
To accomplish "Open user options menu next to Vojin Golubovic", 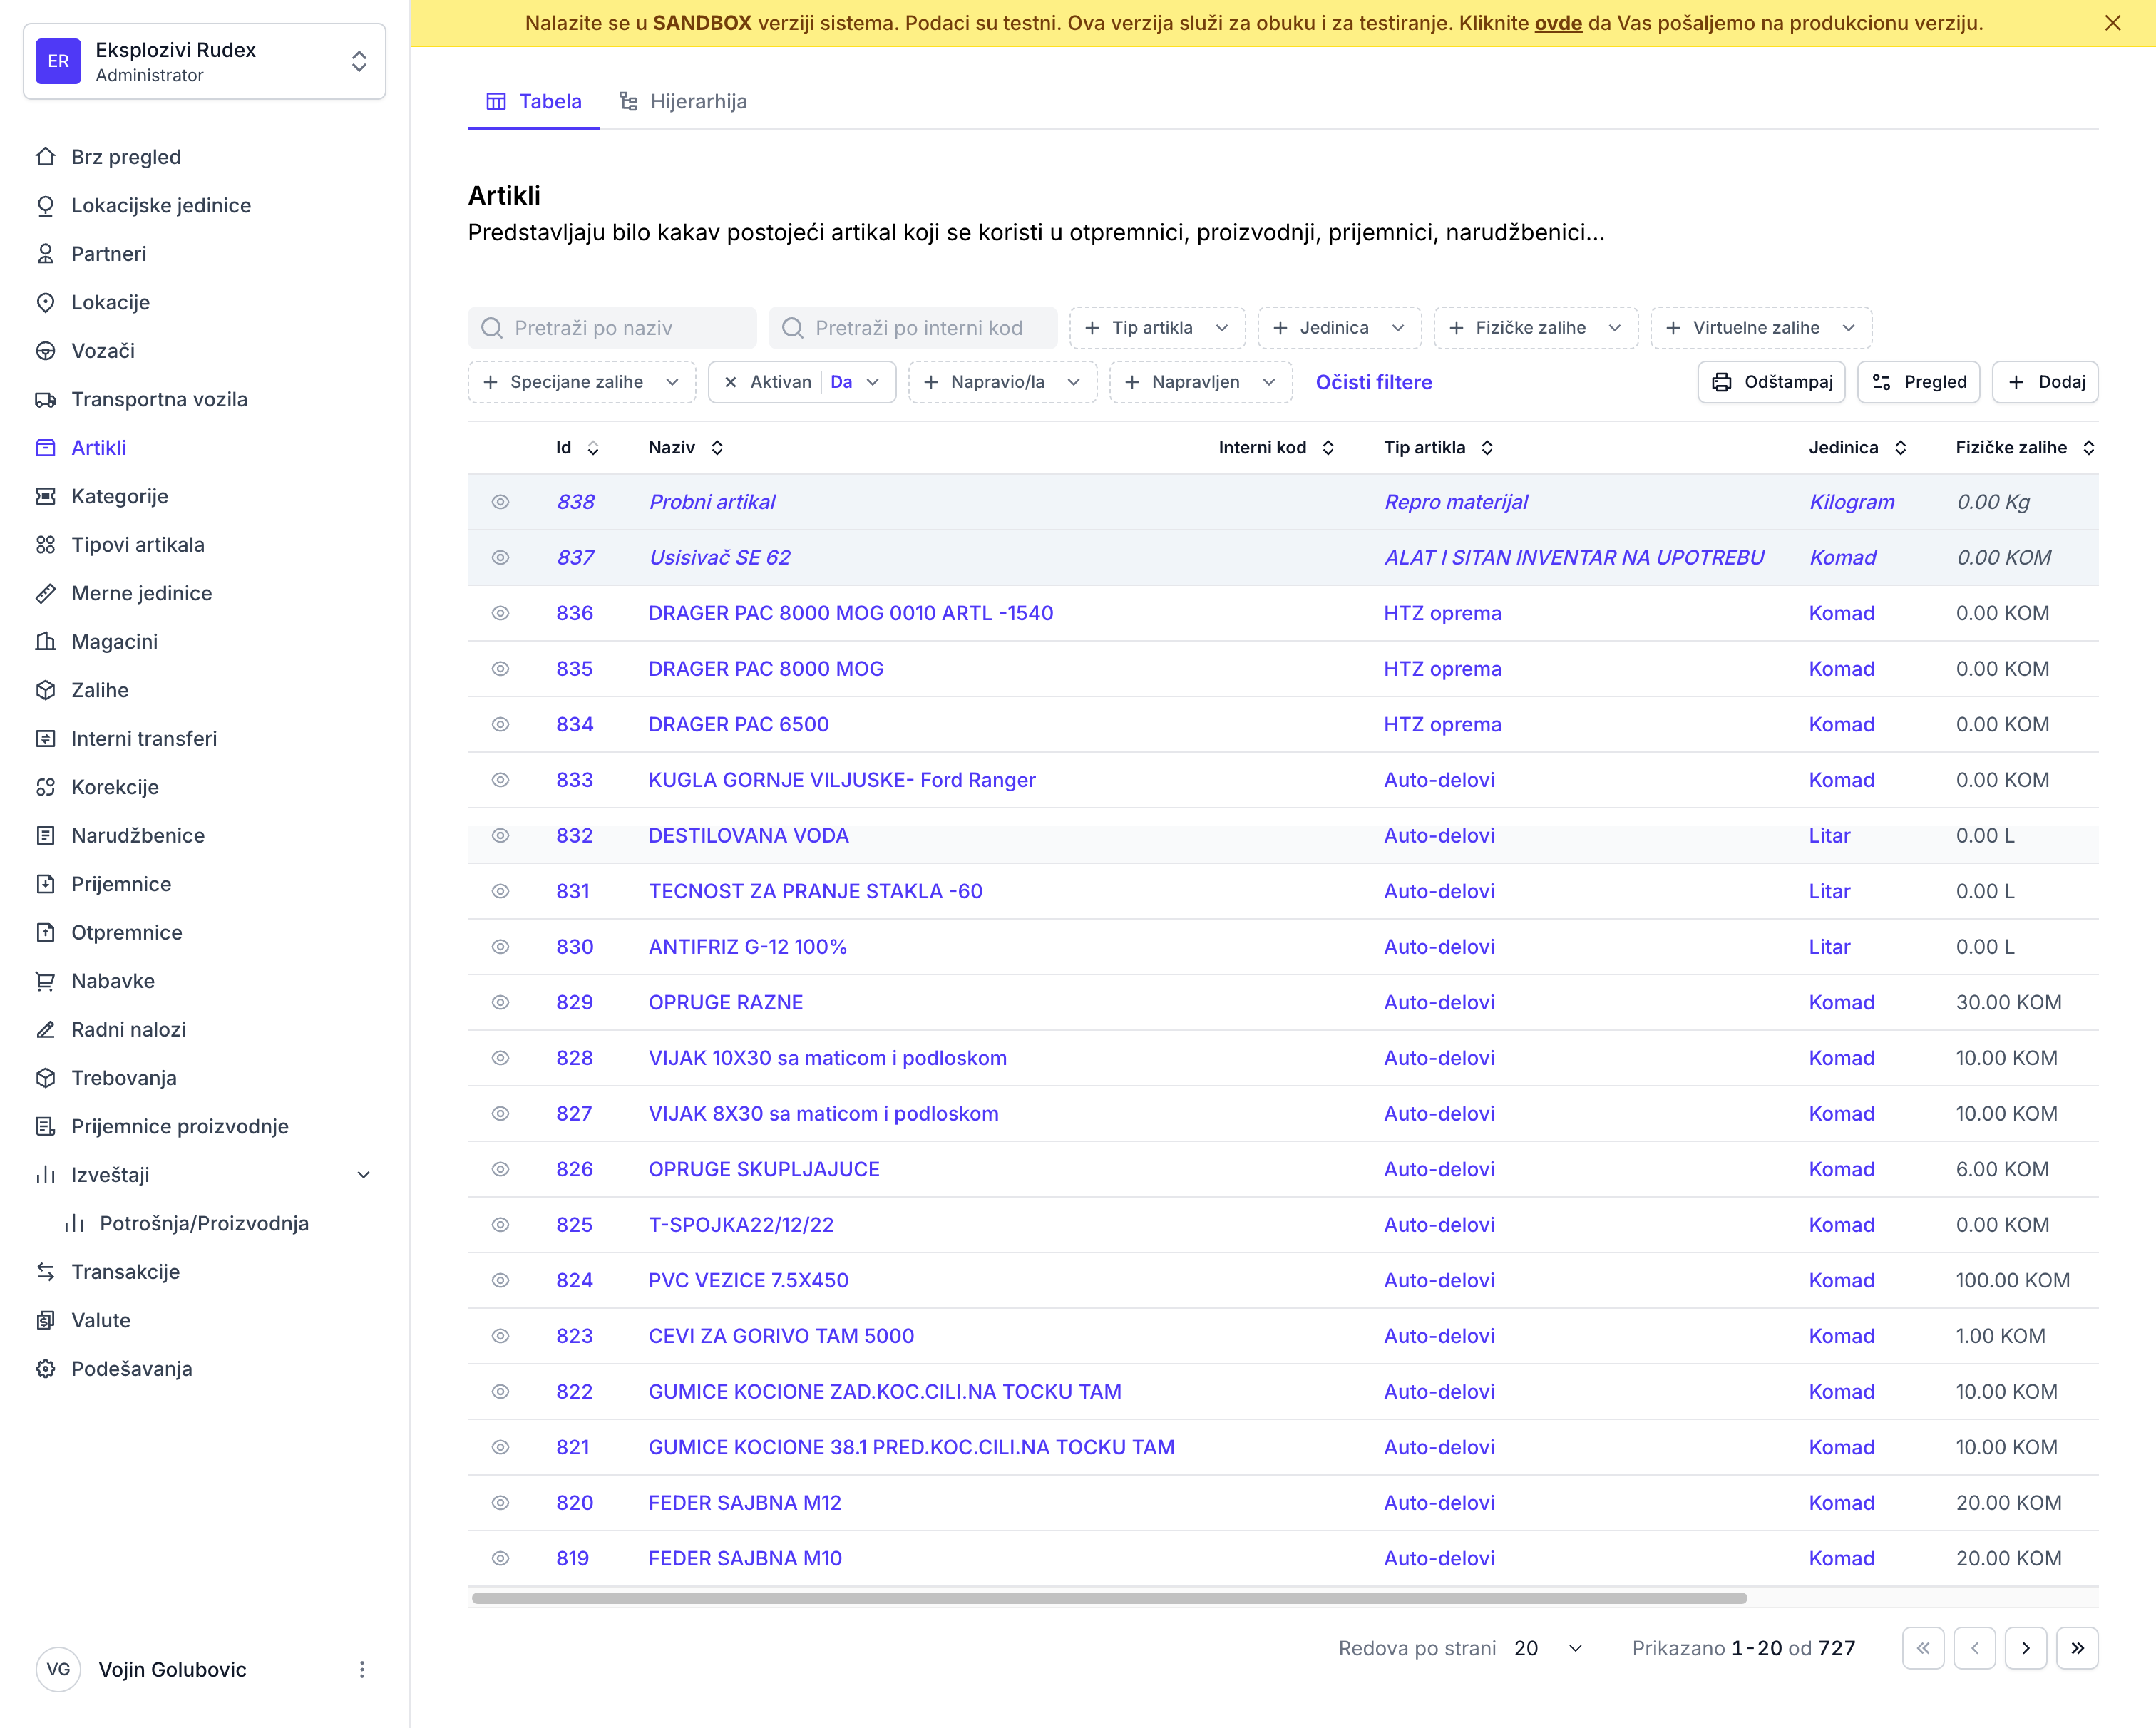I will (362, 1669).
